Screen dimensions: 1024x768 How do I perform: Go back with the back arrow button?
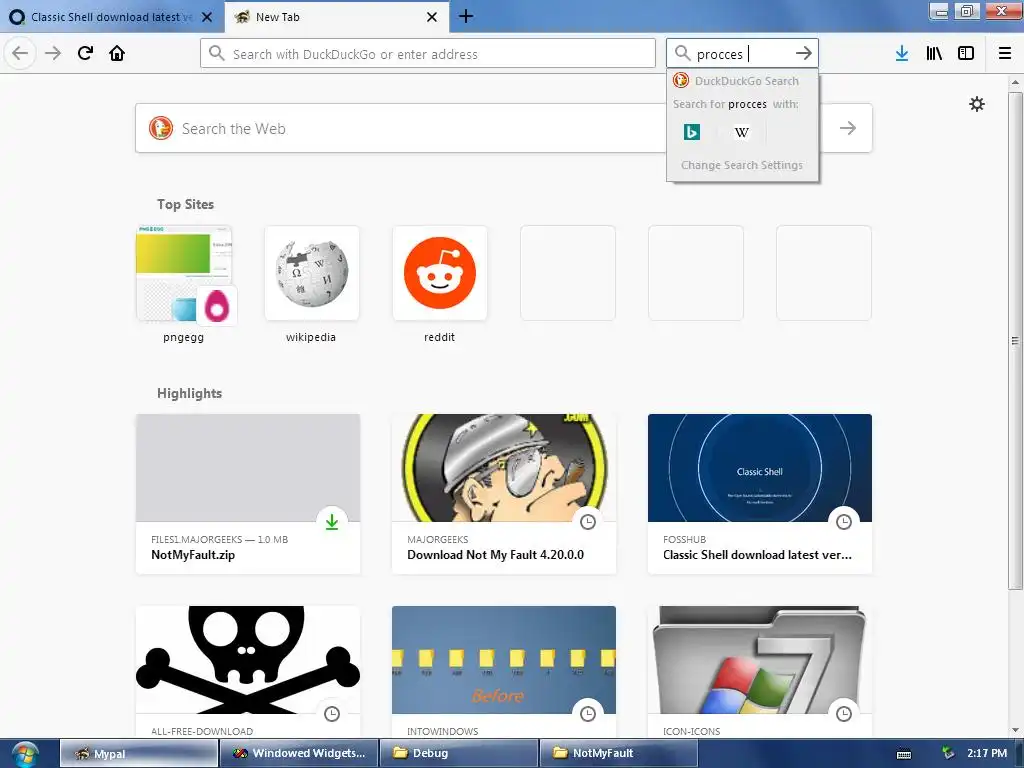(20, 53)
